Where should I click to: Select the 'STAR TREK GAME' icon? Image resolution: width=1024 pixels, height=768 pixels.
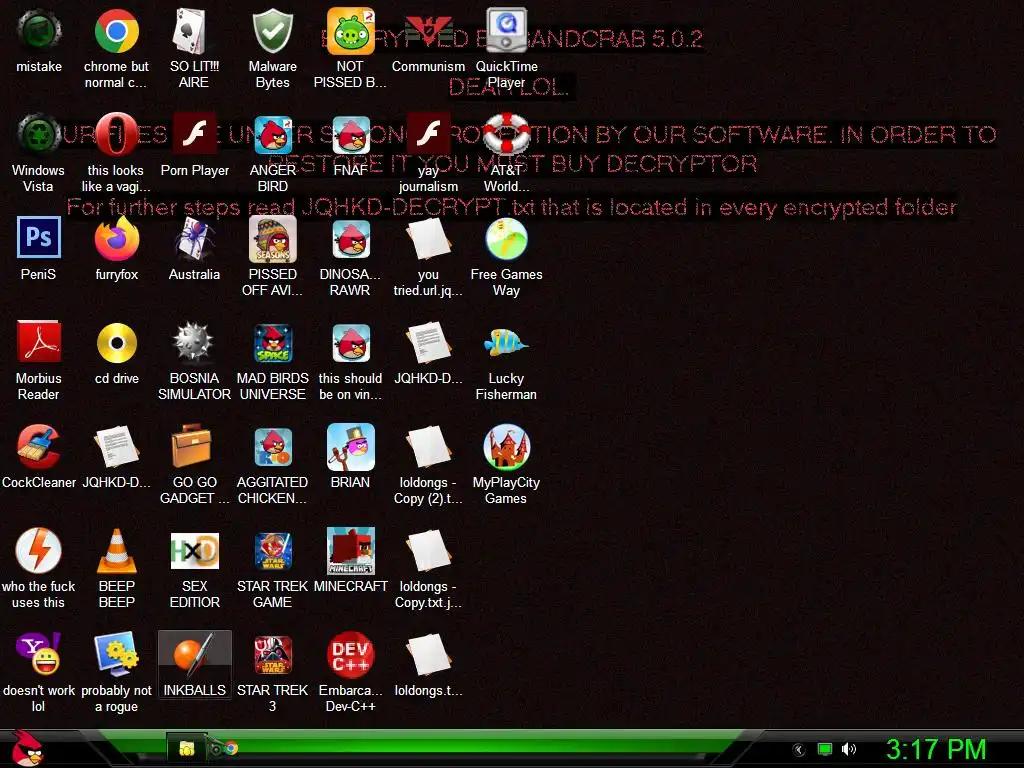272,551
